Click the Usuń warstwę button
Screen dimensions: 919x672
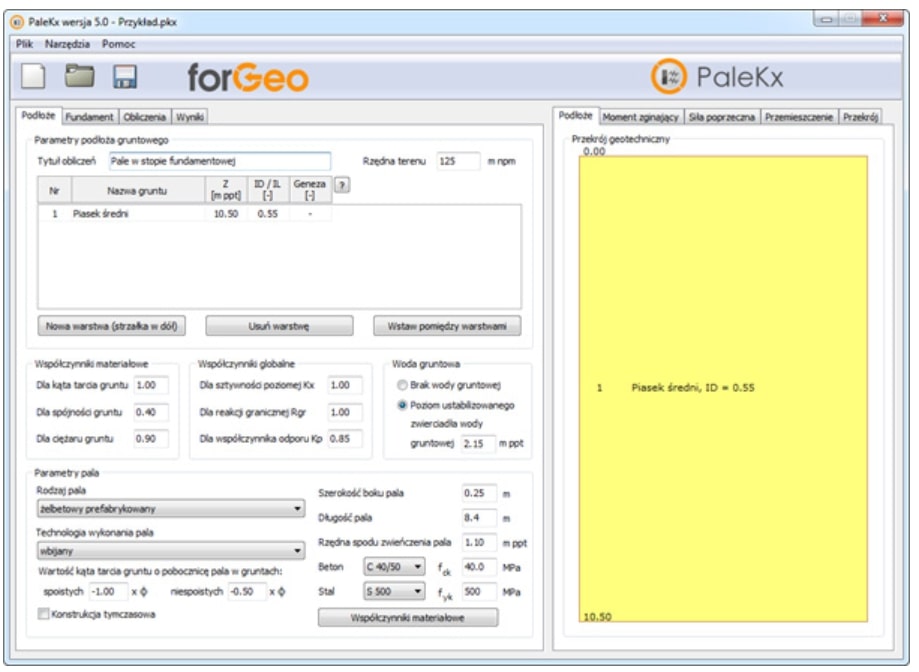279,326
